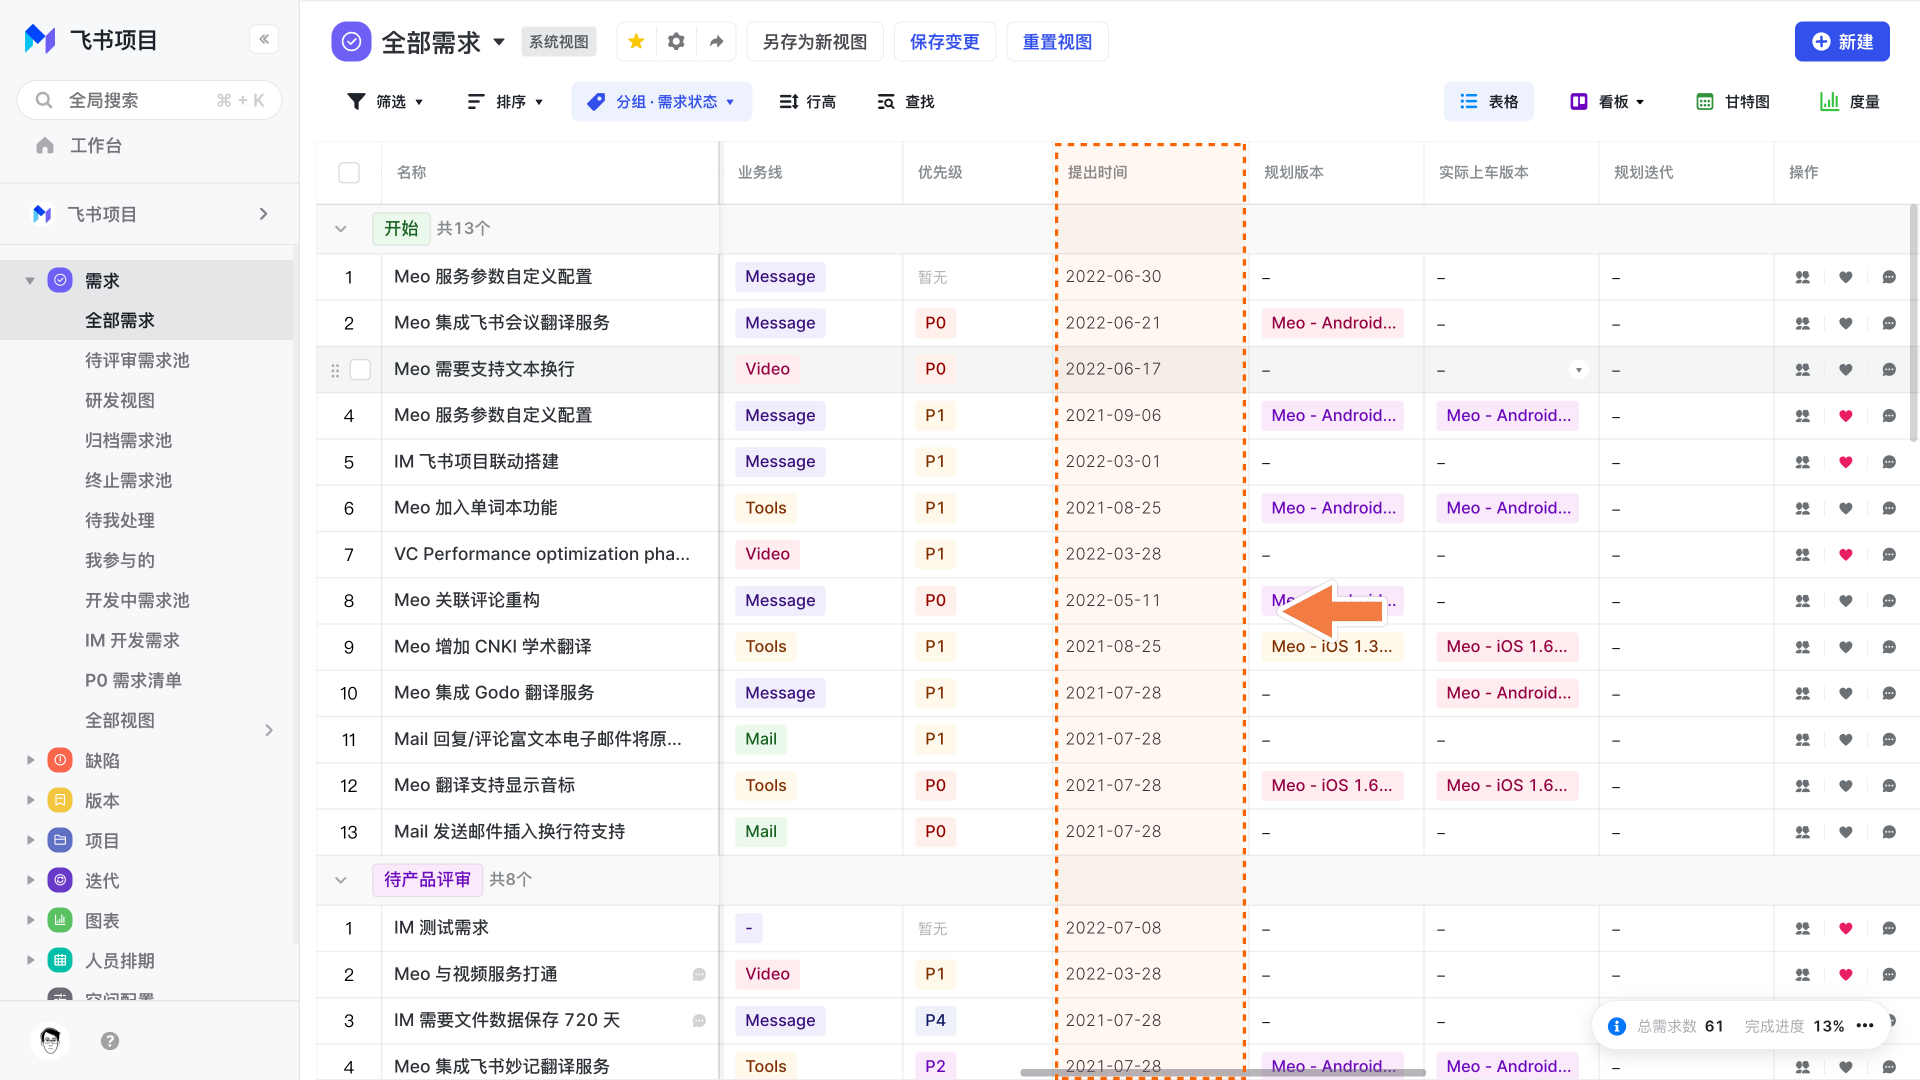Click the 全局搜索 search field
1920x1080 pixels.
(x=150, y=100)
